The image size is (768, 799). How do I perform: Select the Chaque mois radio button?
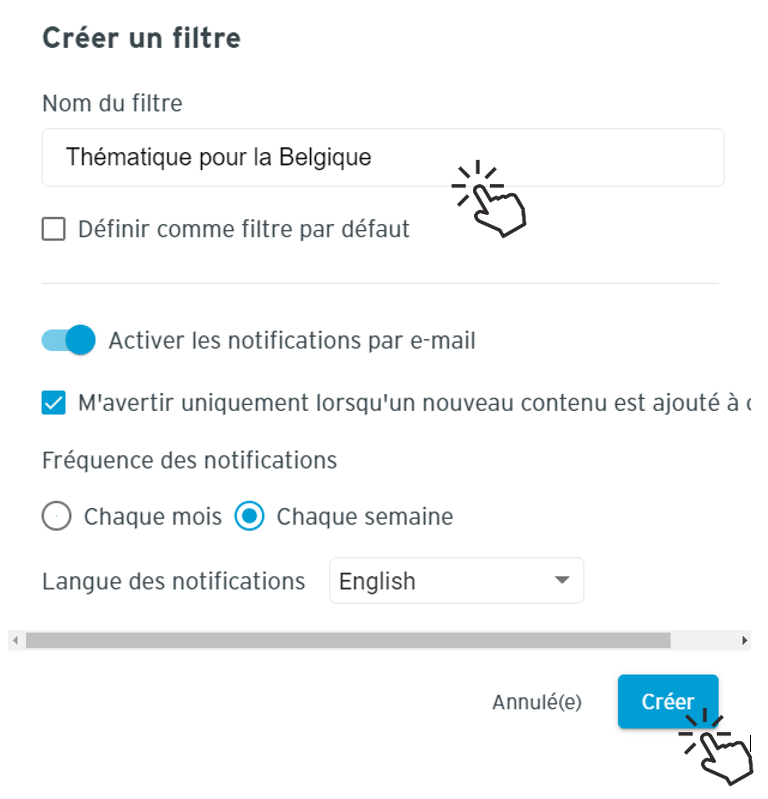56,516
